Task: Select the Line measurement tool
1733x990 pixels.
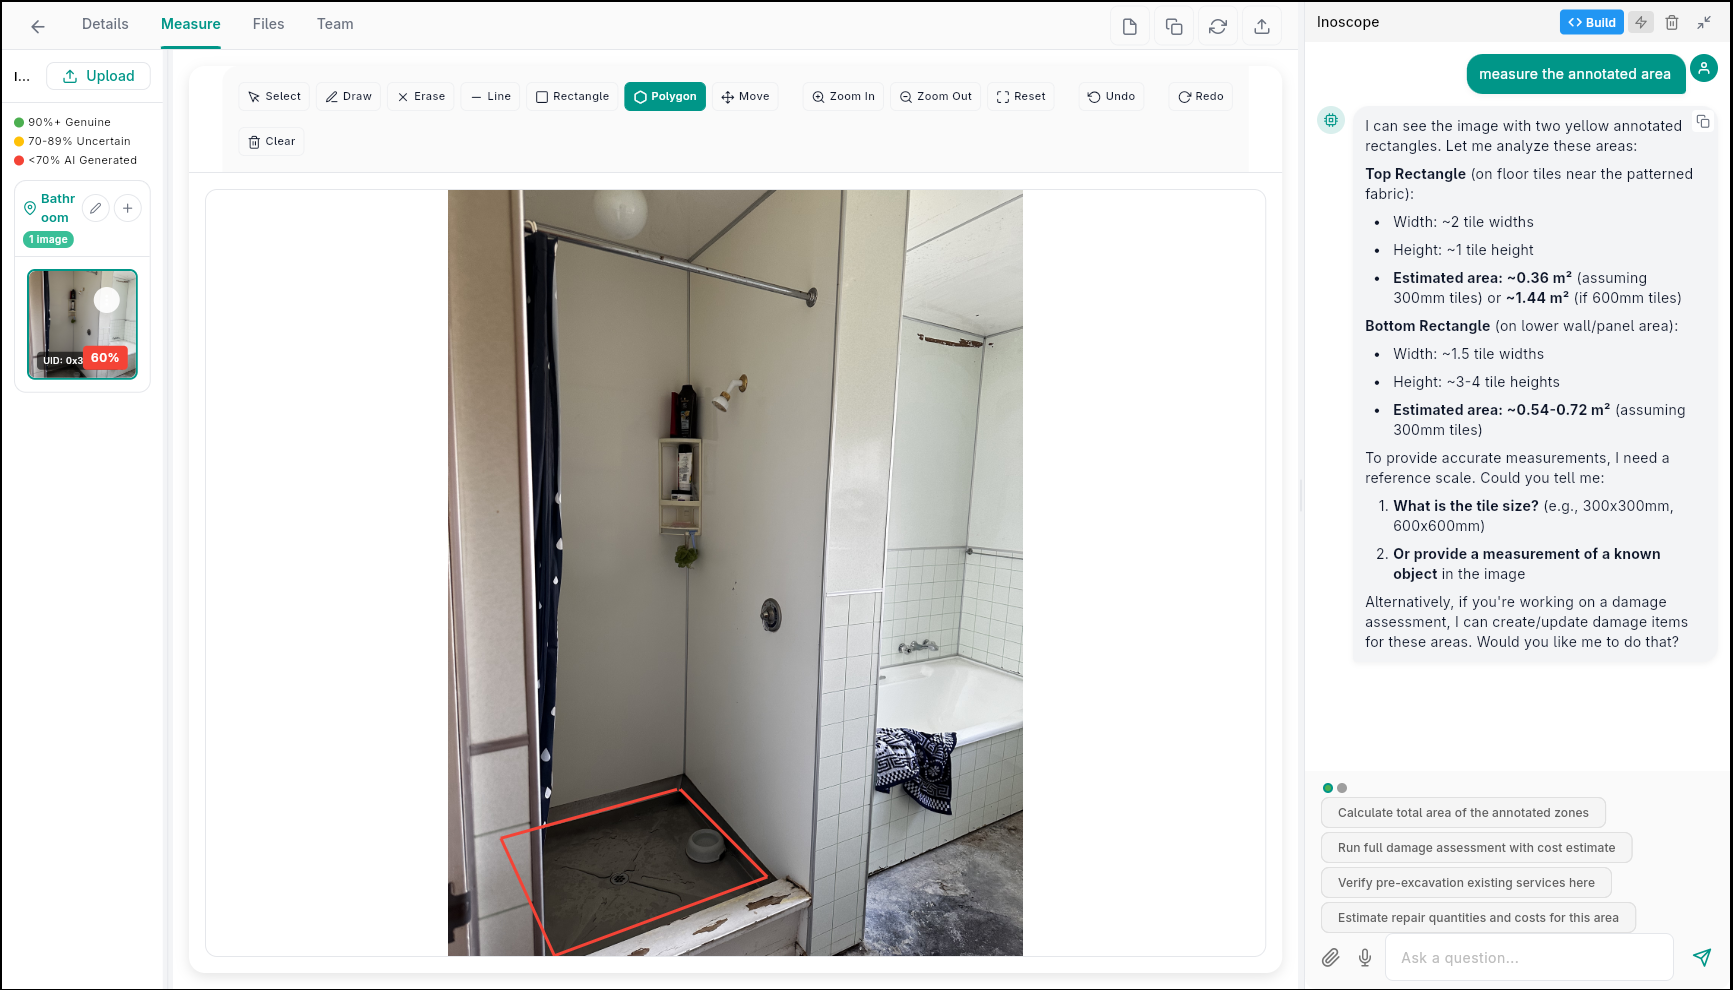Action: [x=490, y=96]
